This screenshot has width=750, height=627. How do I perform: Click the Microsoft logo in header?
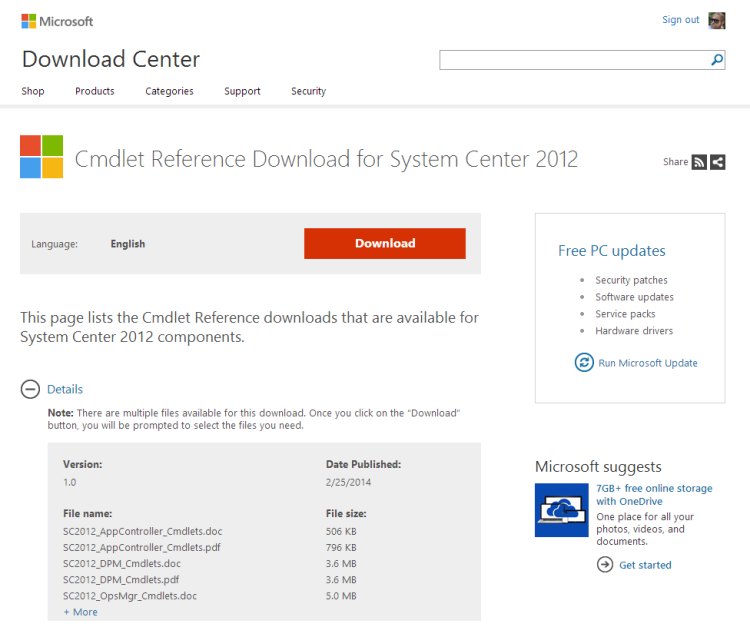coord(57,22)
